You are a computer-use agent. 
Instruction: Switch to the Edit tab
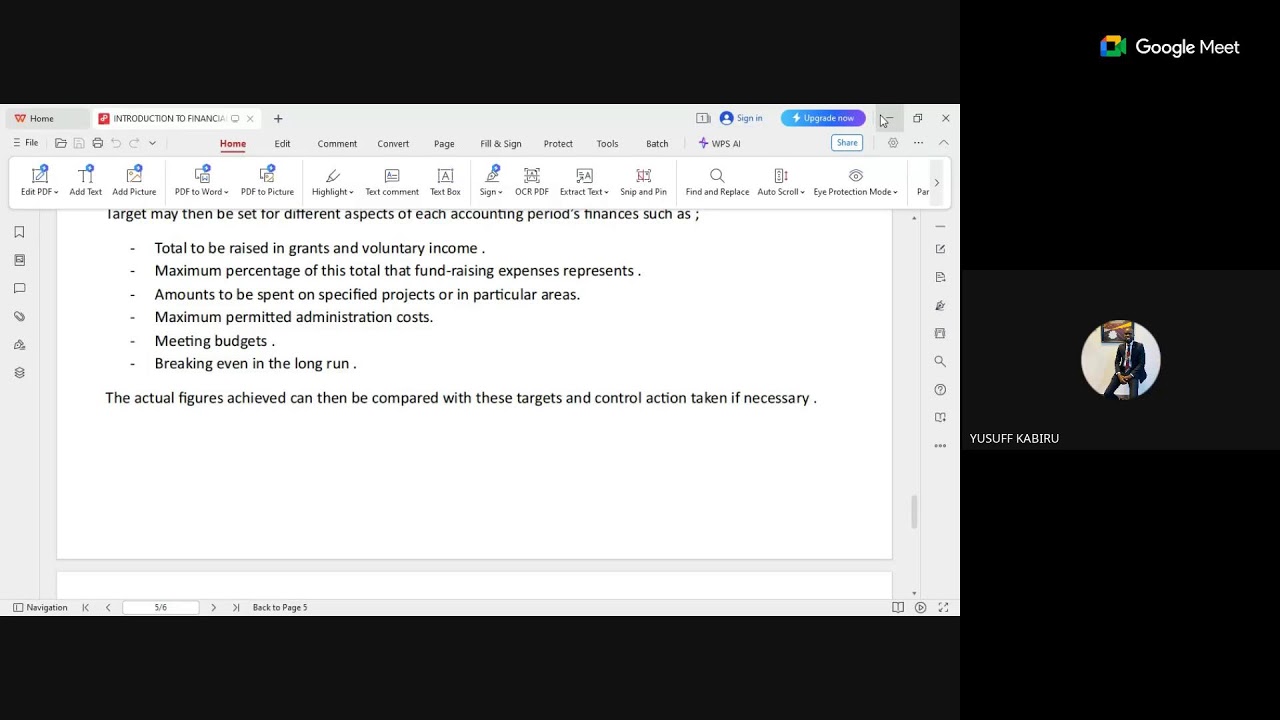(282, 143)
